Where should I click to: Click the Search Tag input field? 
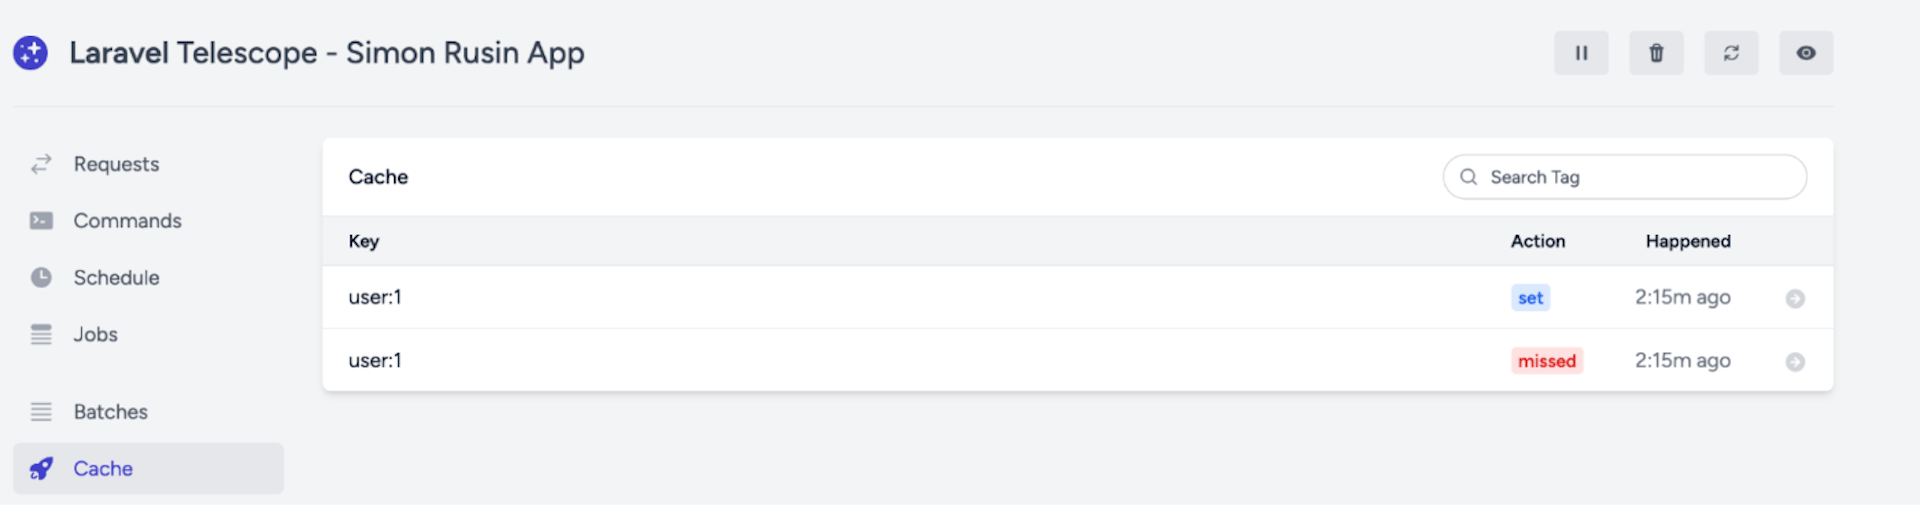pos(1640,177)
